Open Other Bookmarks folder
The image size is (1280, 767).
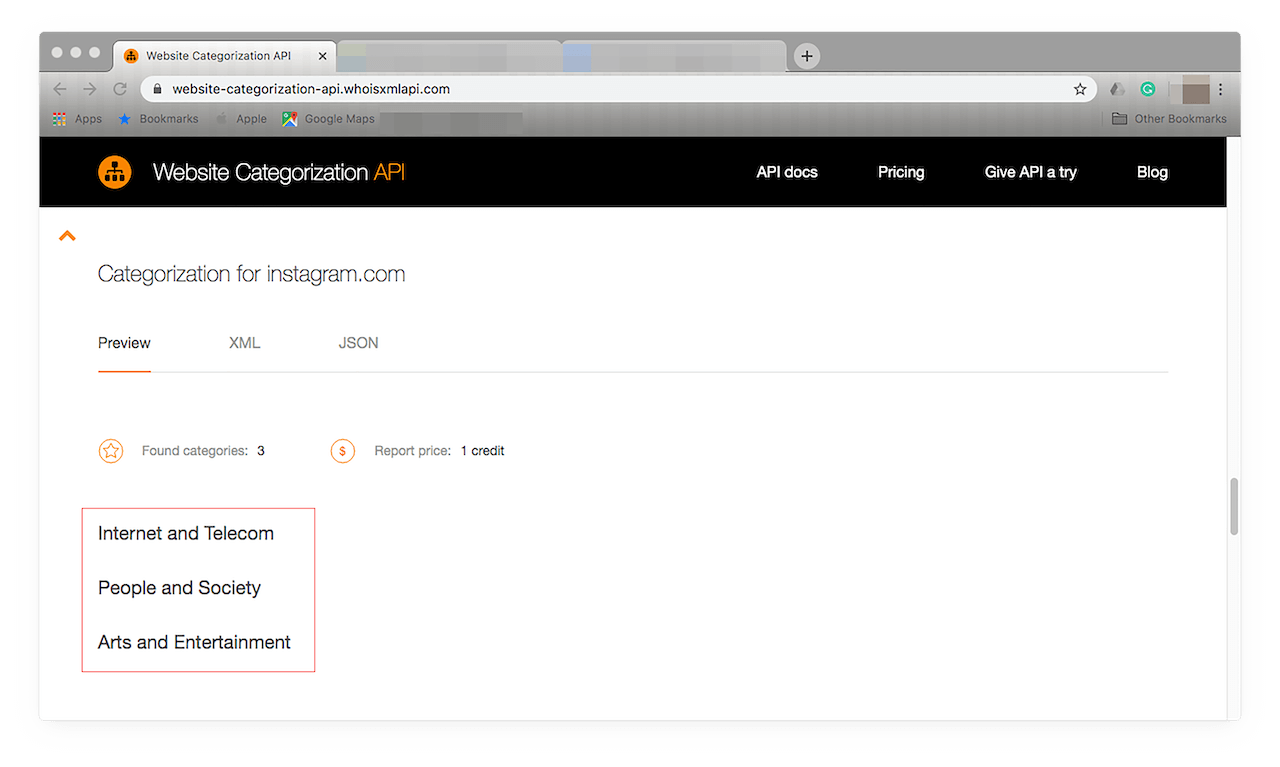tap(1169, 118)
